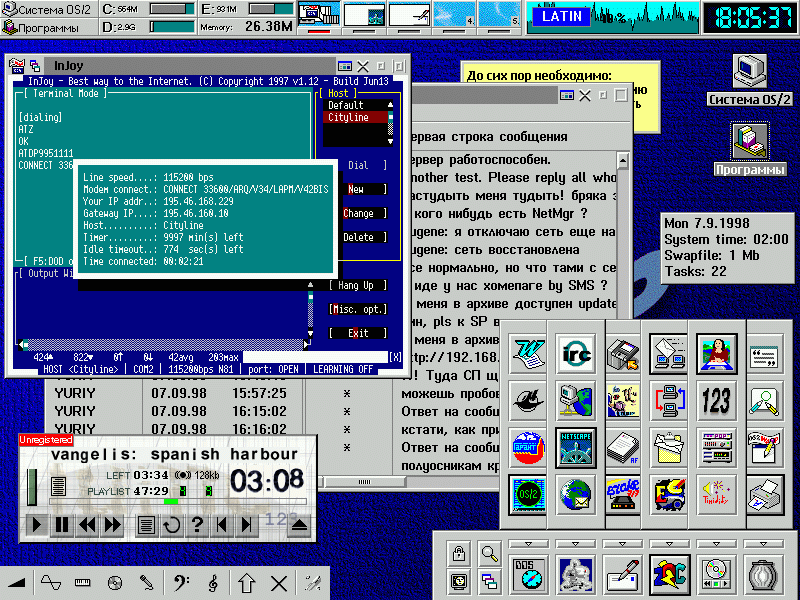The image size is (800, 600).
Task: Click the magnifier find icon on the launchpad
Action: tap(489, 554)
